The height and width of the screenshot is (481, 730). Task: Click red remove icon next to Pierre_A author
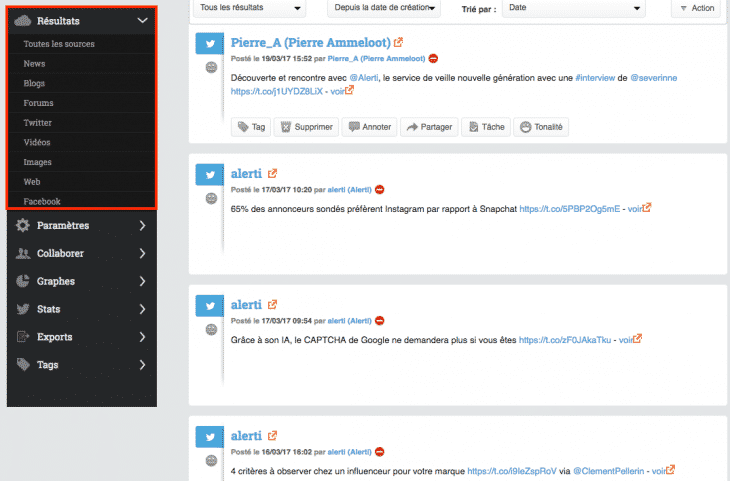coord(433,59)
